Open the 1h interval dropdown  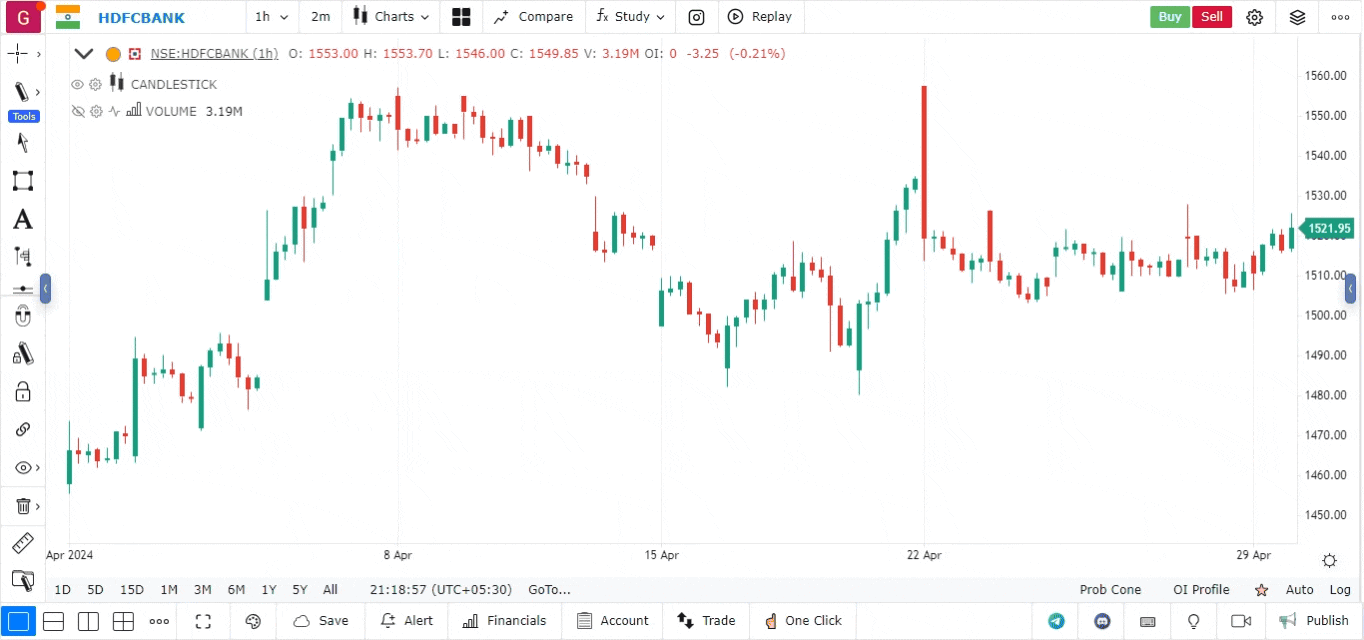coord(271,17)
